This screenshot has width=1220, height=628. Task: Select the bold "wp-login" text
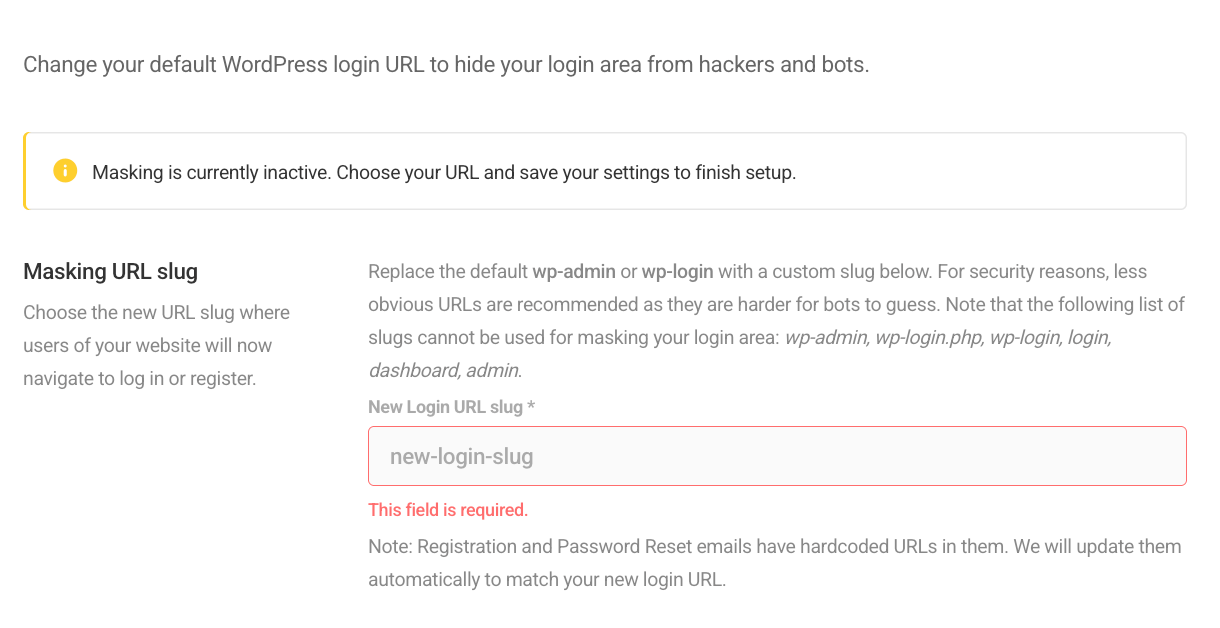(677, 271)
